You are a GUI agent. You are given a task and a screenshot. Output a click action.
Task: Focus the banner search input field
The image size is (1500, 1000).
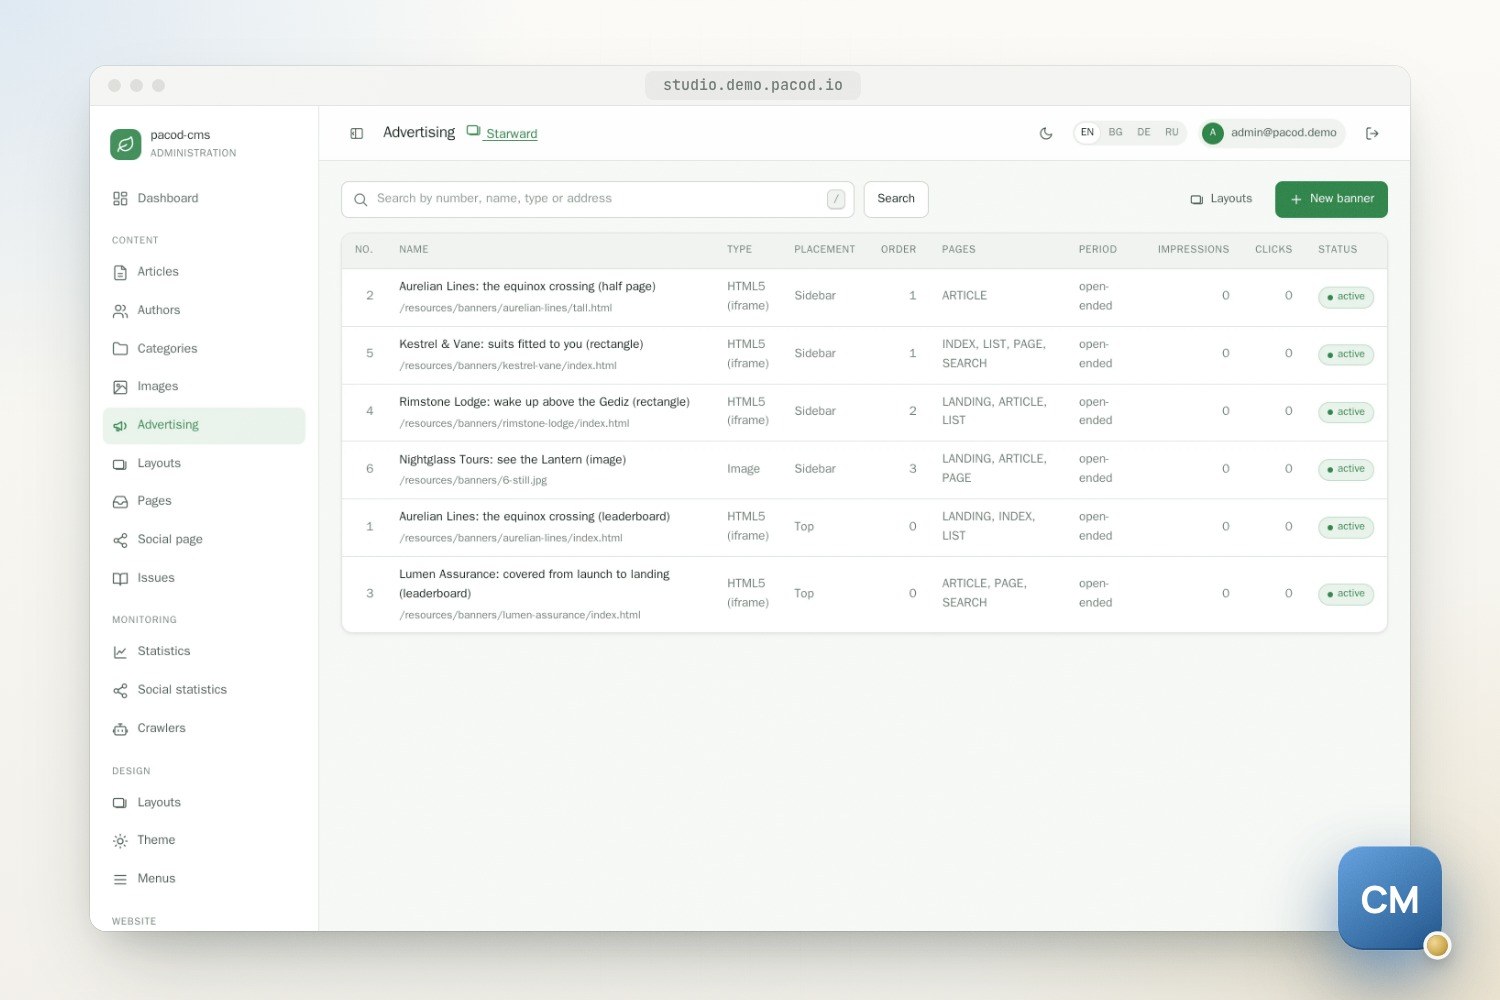(x=597, y=199)
